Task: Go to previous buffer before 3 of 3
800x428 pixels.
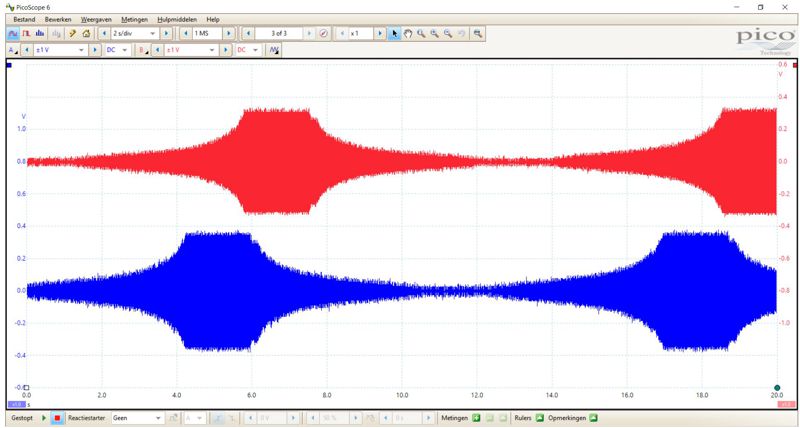Action: coord(248,34)
